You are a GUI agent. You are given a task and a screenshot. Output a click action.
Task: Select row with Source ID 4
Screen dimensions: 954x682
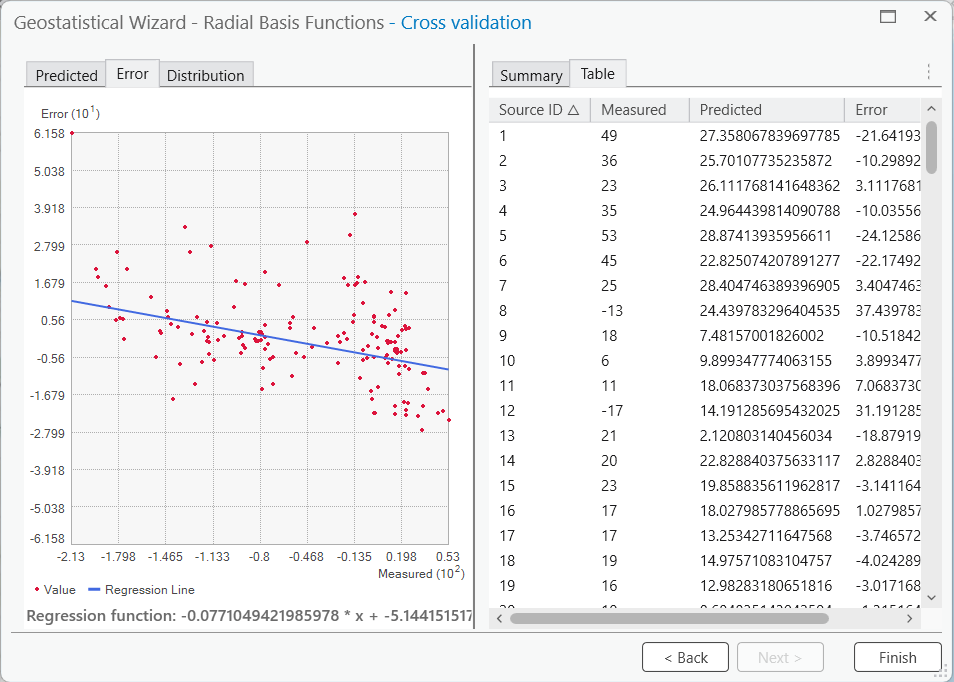pyautogui.click(x=705, y=211)
